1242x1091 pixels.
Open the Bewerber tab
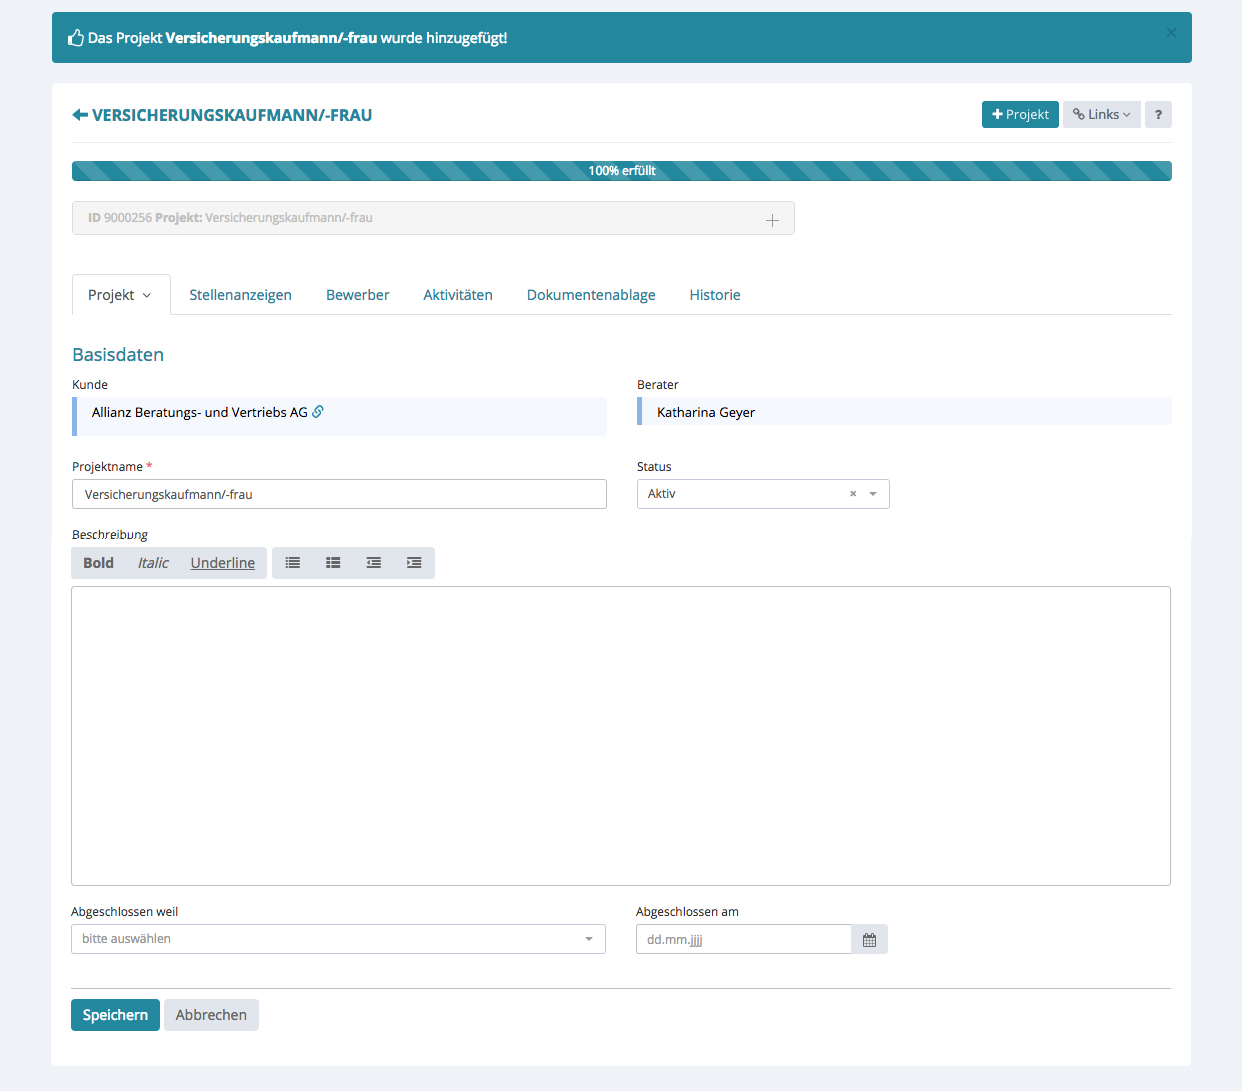[x=357, y=295]
